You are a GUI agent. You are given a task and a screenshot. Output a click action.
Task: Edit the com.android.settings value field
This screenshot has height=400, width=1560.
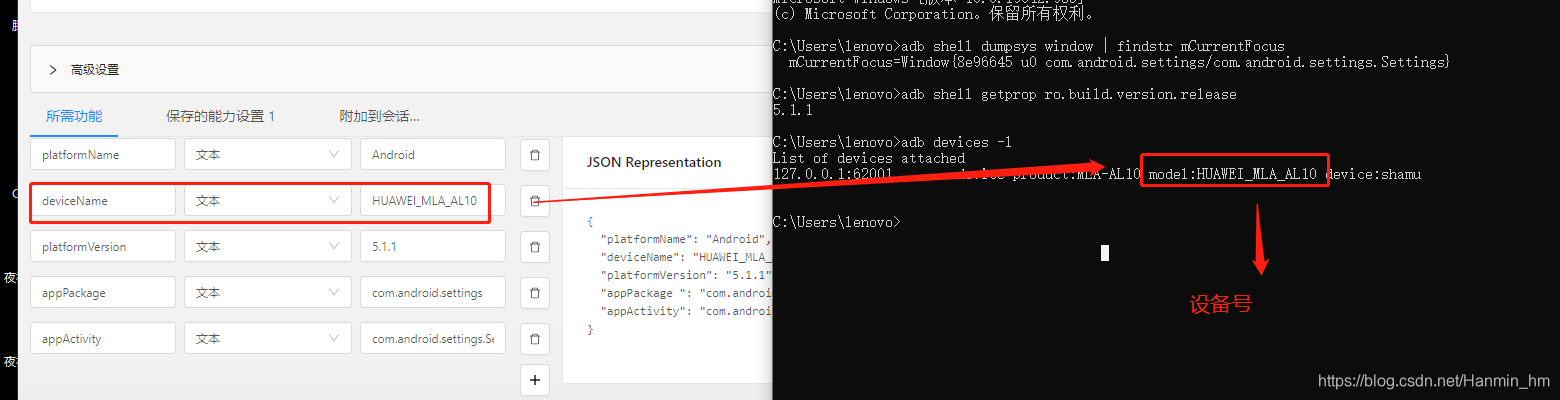[x=433, y=293]
